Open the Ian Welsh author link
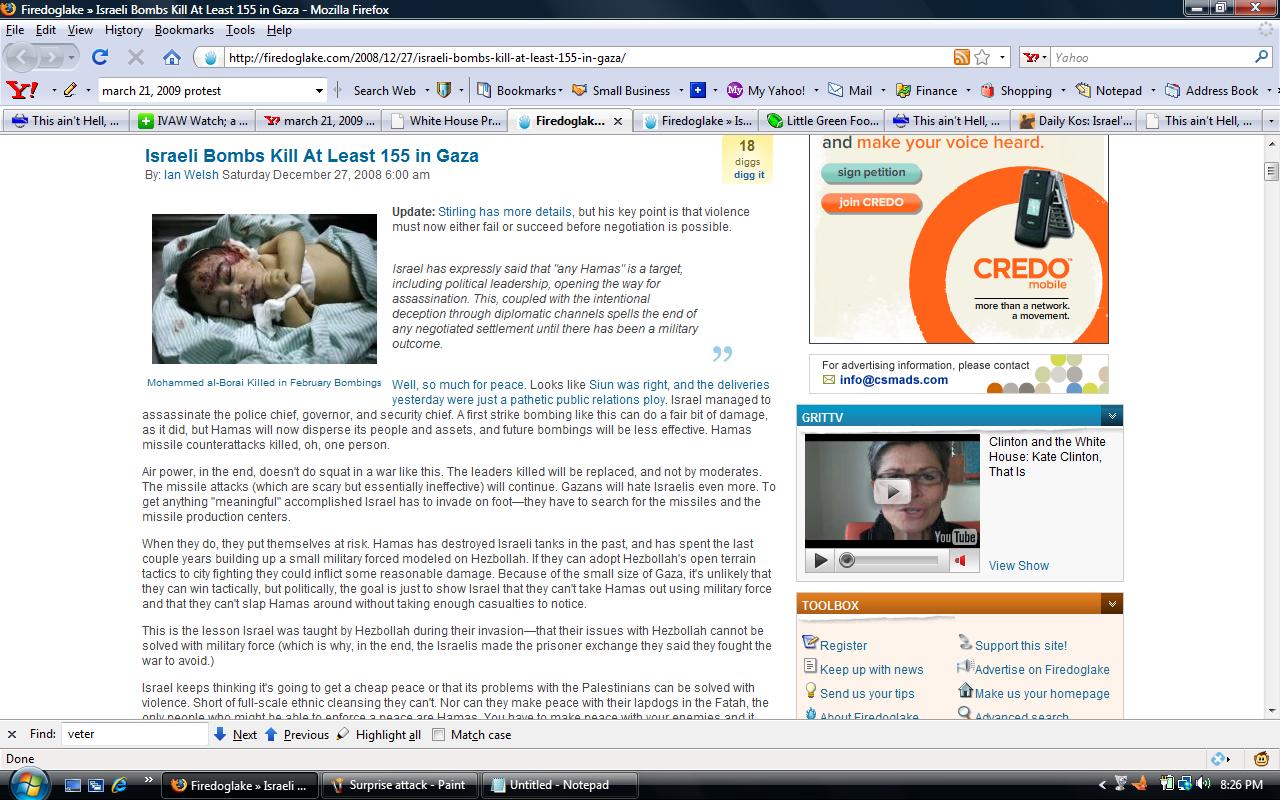The image size is (1280, 800). (191, 174)
